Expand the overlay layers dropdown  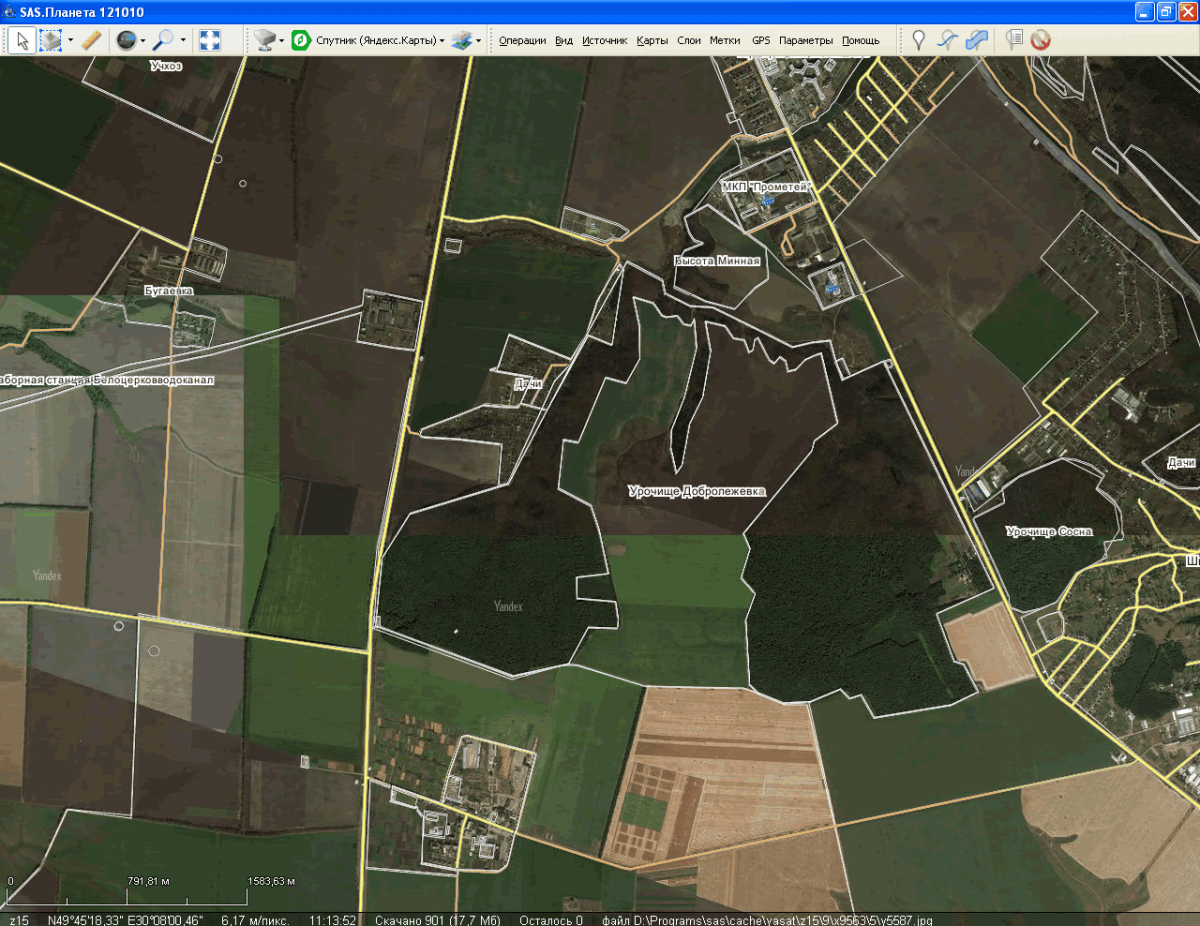(479, 41)
